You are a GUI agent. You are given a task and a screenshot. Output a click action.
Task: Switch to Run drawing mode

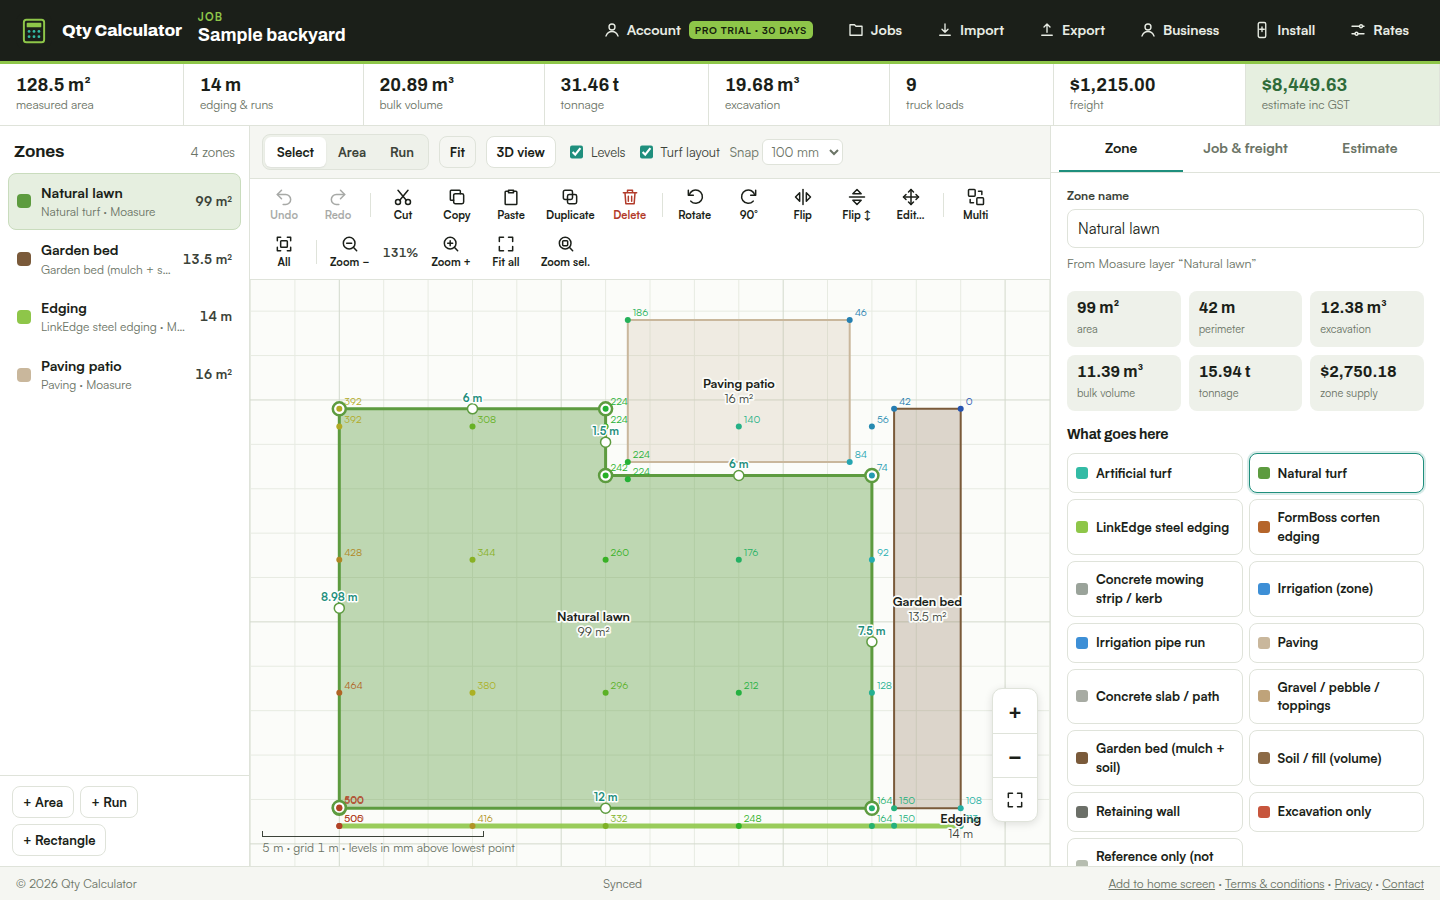(402, 152)
